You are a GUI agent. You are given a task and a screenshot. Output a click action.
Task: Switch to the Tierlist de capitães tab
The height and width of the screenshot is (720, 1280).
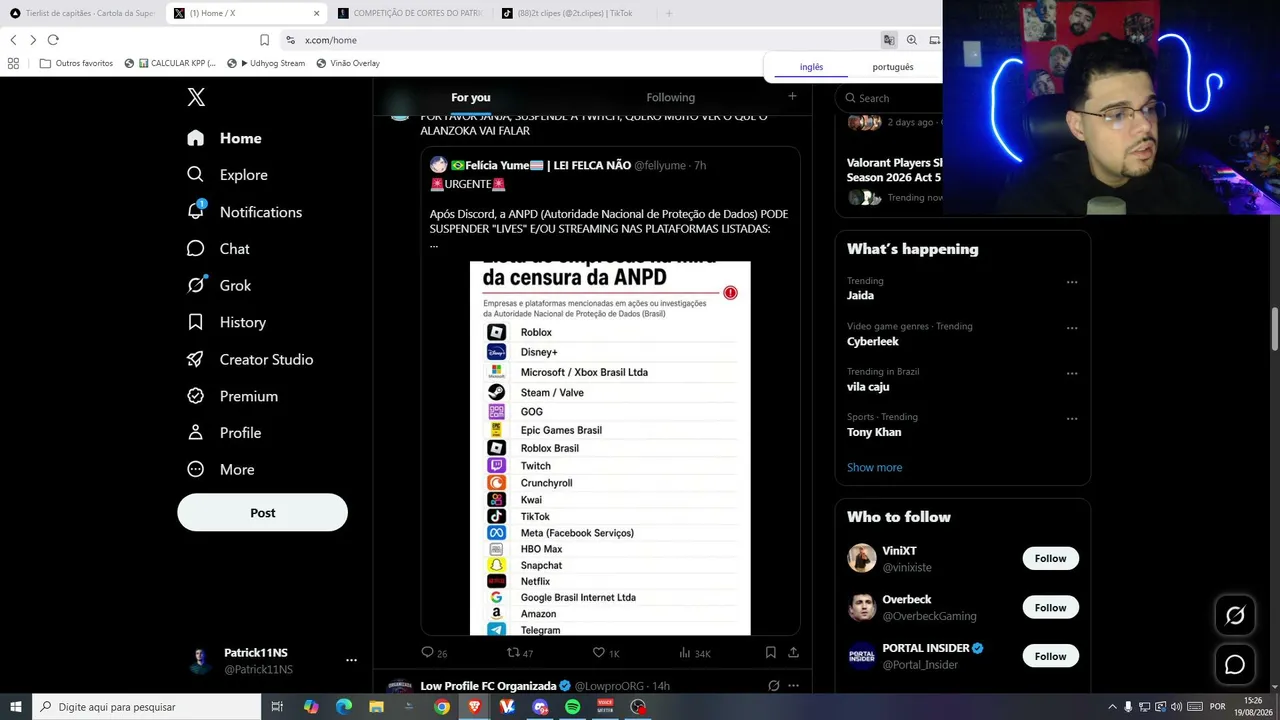(x=82, y=13)
